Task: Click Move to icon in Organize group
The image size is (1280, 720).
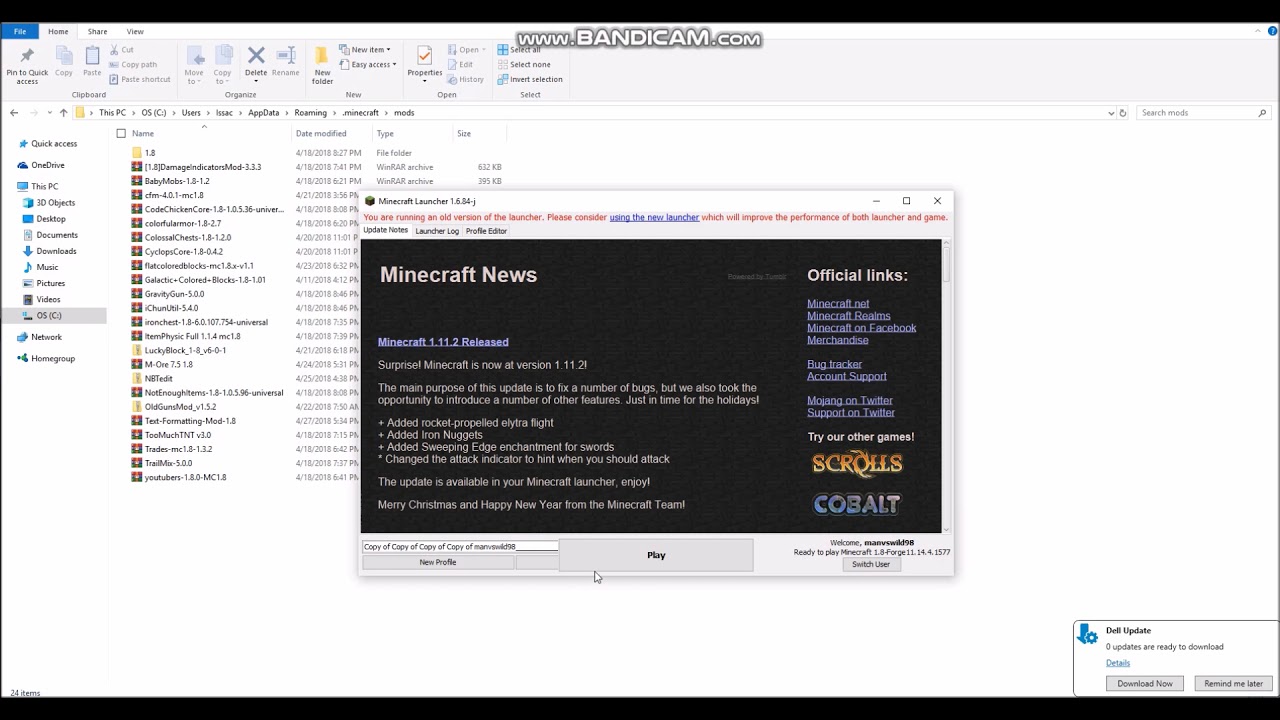Action: tap(194, 56)
